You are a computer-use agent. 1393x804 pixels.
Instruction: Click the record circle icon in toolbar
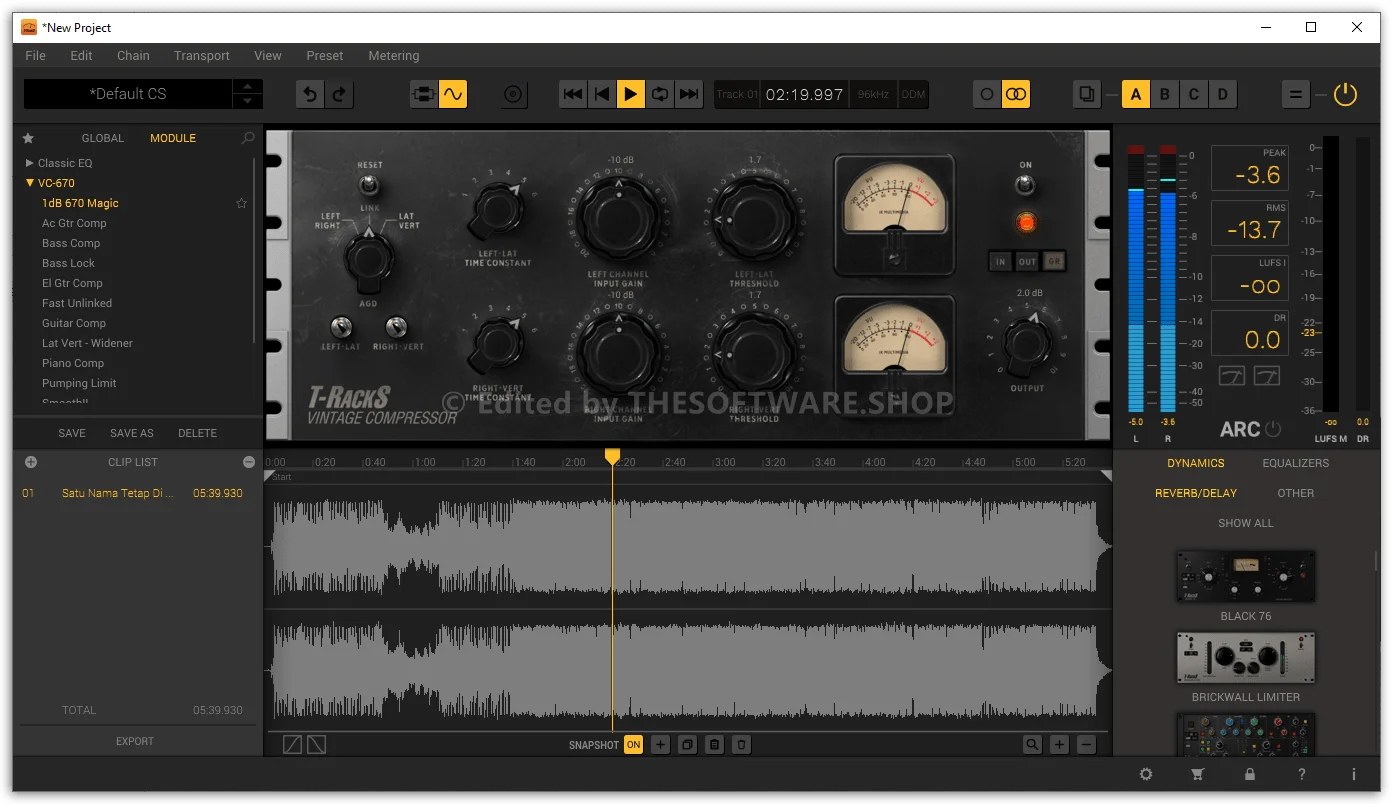(x=513, y=94)
